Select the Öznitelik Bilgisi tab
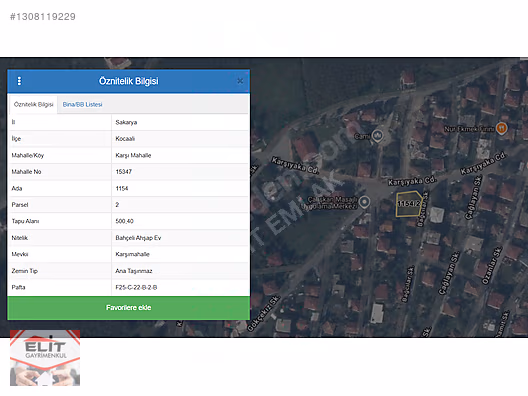 coord(33,104)
